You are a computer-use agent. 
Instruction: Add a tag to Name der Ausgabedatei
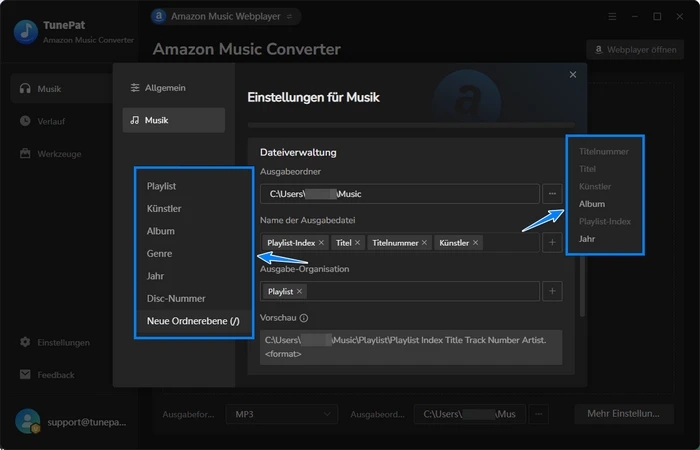pyautogui.click(x=552, y=242)
